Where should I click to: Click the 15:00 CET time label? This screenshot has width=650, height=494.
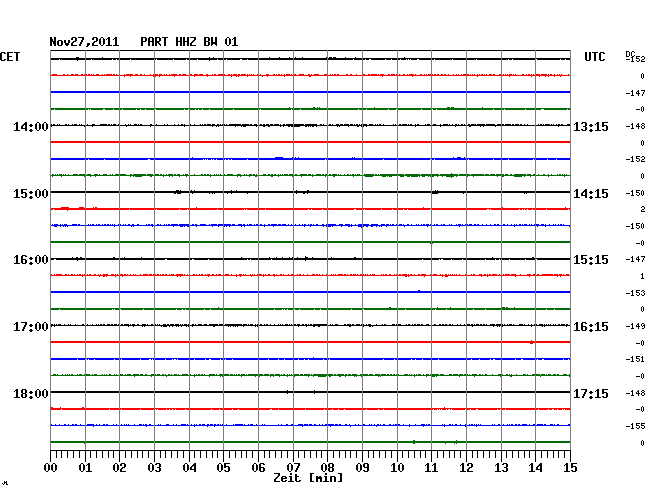[x=31, y=193]
